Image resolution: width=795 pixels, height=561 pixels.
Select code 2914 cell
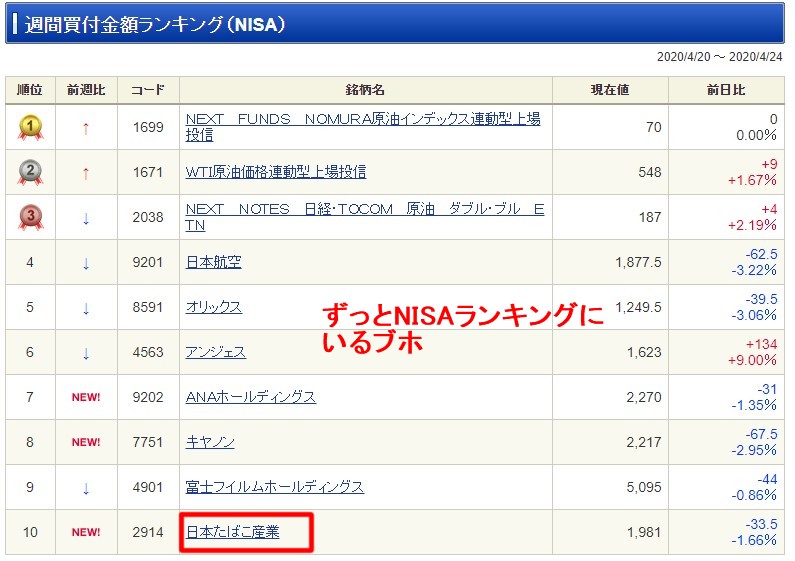coord(148,532)
